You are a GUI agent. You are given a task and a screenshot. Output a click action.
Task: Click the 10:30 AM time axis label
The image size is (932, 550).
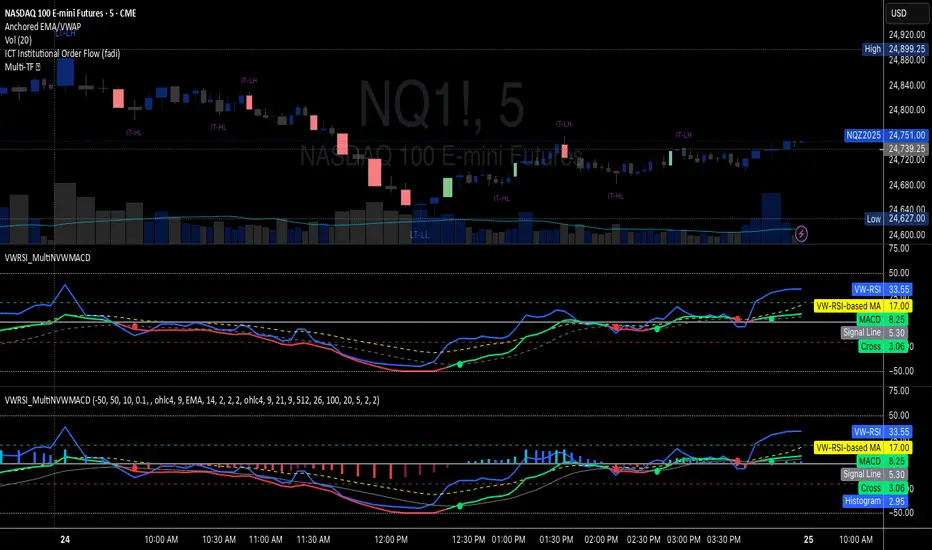219,539
